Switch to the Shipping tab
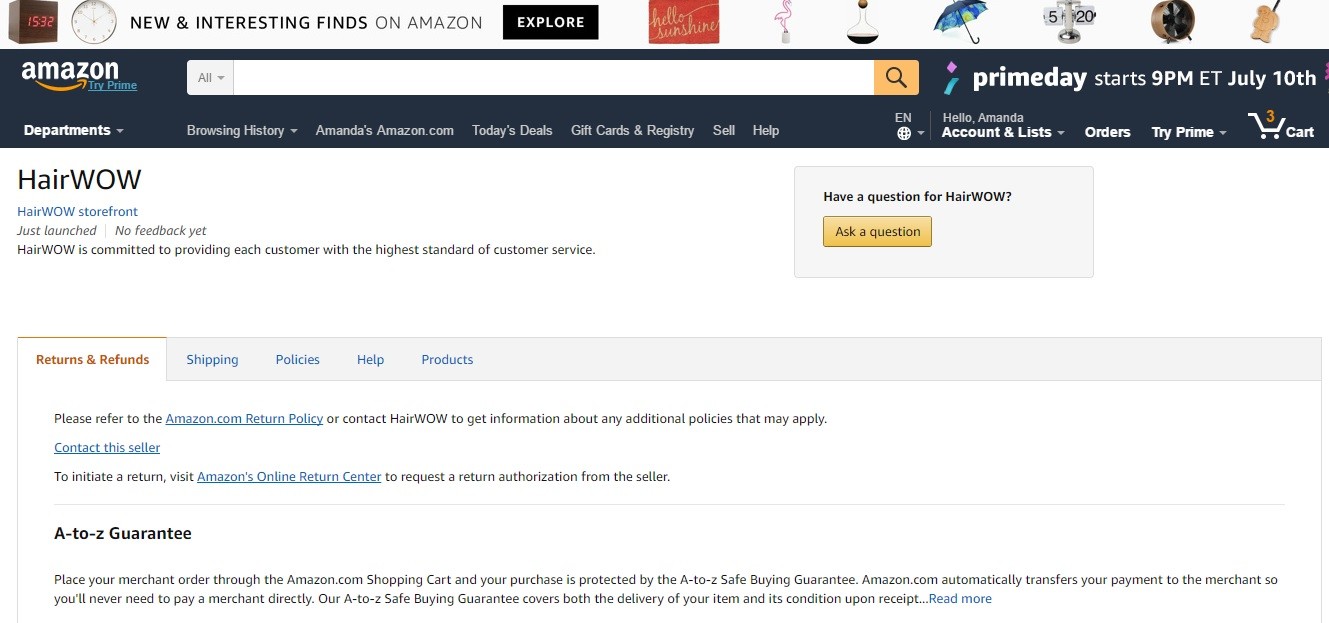The width and height of the screenshot is (1329, 623). tap(212, 359)
